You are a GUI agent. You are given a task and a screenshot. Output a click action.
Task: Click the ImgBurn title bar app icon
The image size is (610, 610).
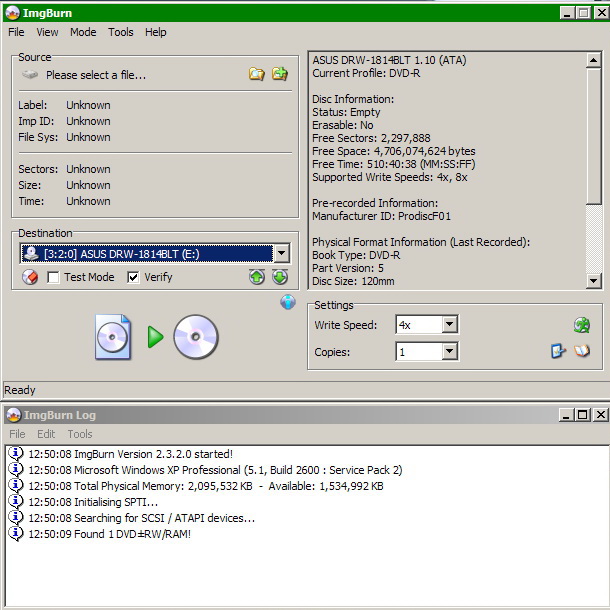(x=13, y=13)
